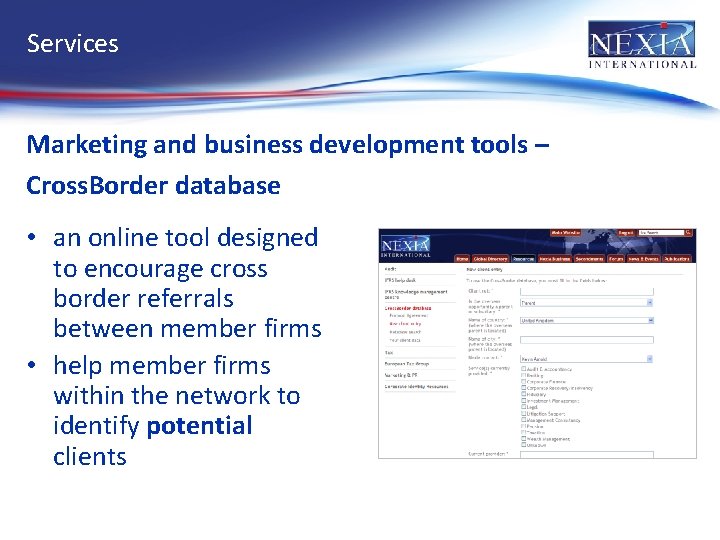Open the Your client data sub-link
This screenshot has height=540, width=720.
[x=405, y=340]
